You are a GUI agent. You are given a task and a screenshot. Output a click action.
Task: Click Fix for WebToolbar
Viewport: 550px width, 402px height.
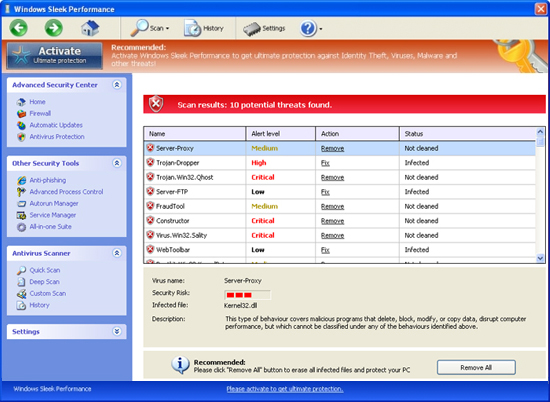pyautogui.click(x=325, y=250)
